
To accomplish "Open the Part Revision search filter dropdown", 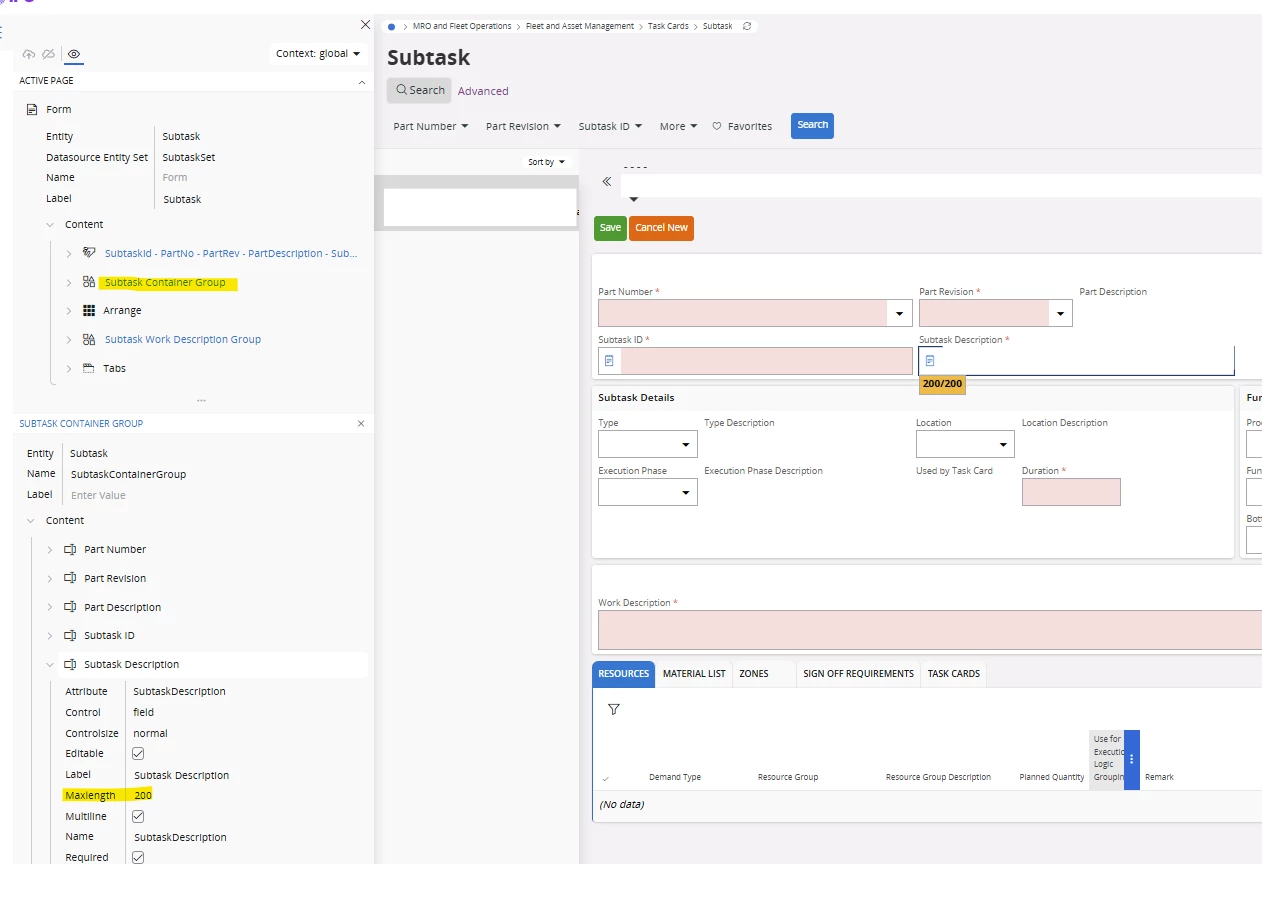I will (x=523, y=127).
